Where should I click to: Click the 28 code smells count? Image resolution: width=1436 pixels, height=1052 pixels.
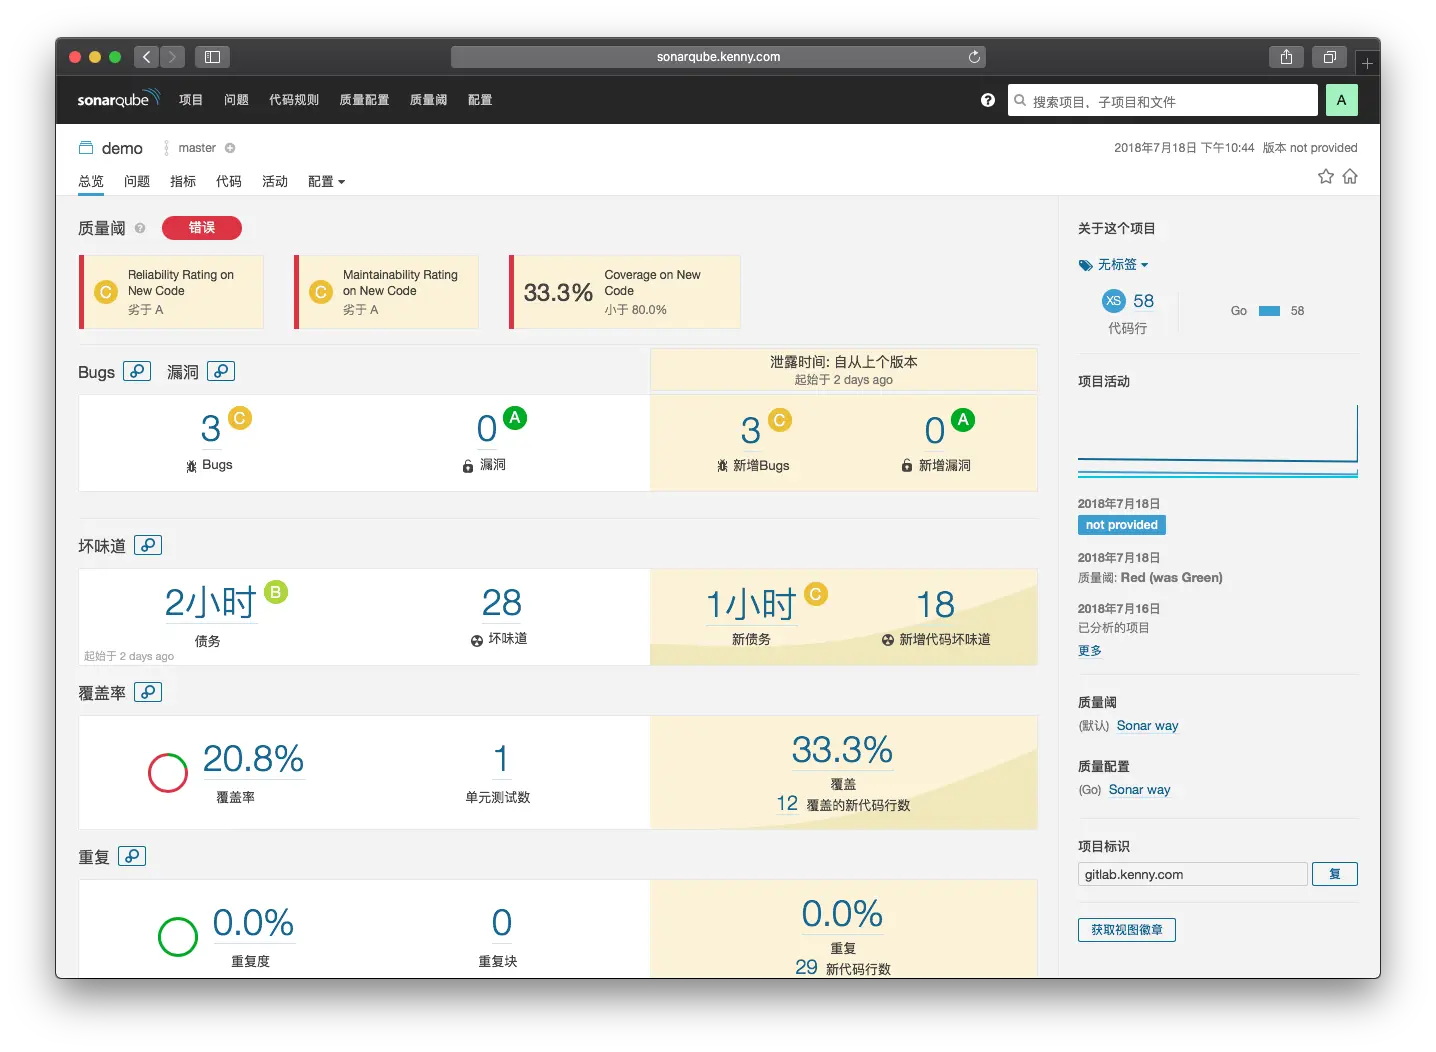[501, 603]
